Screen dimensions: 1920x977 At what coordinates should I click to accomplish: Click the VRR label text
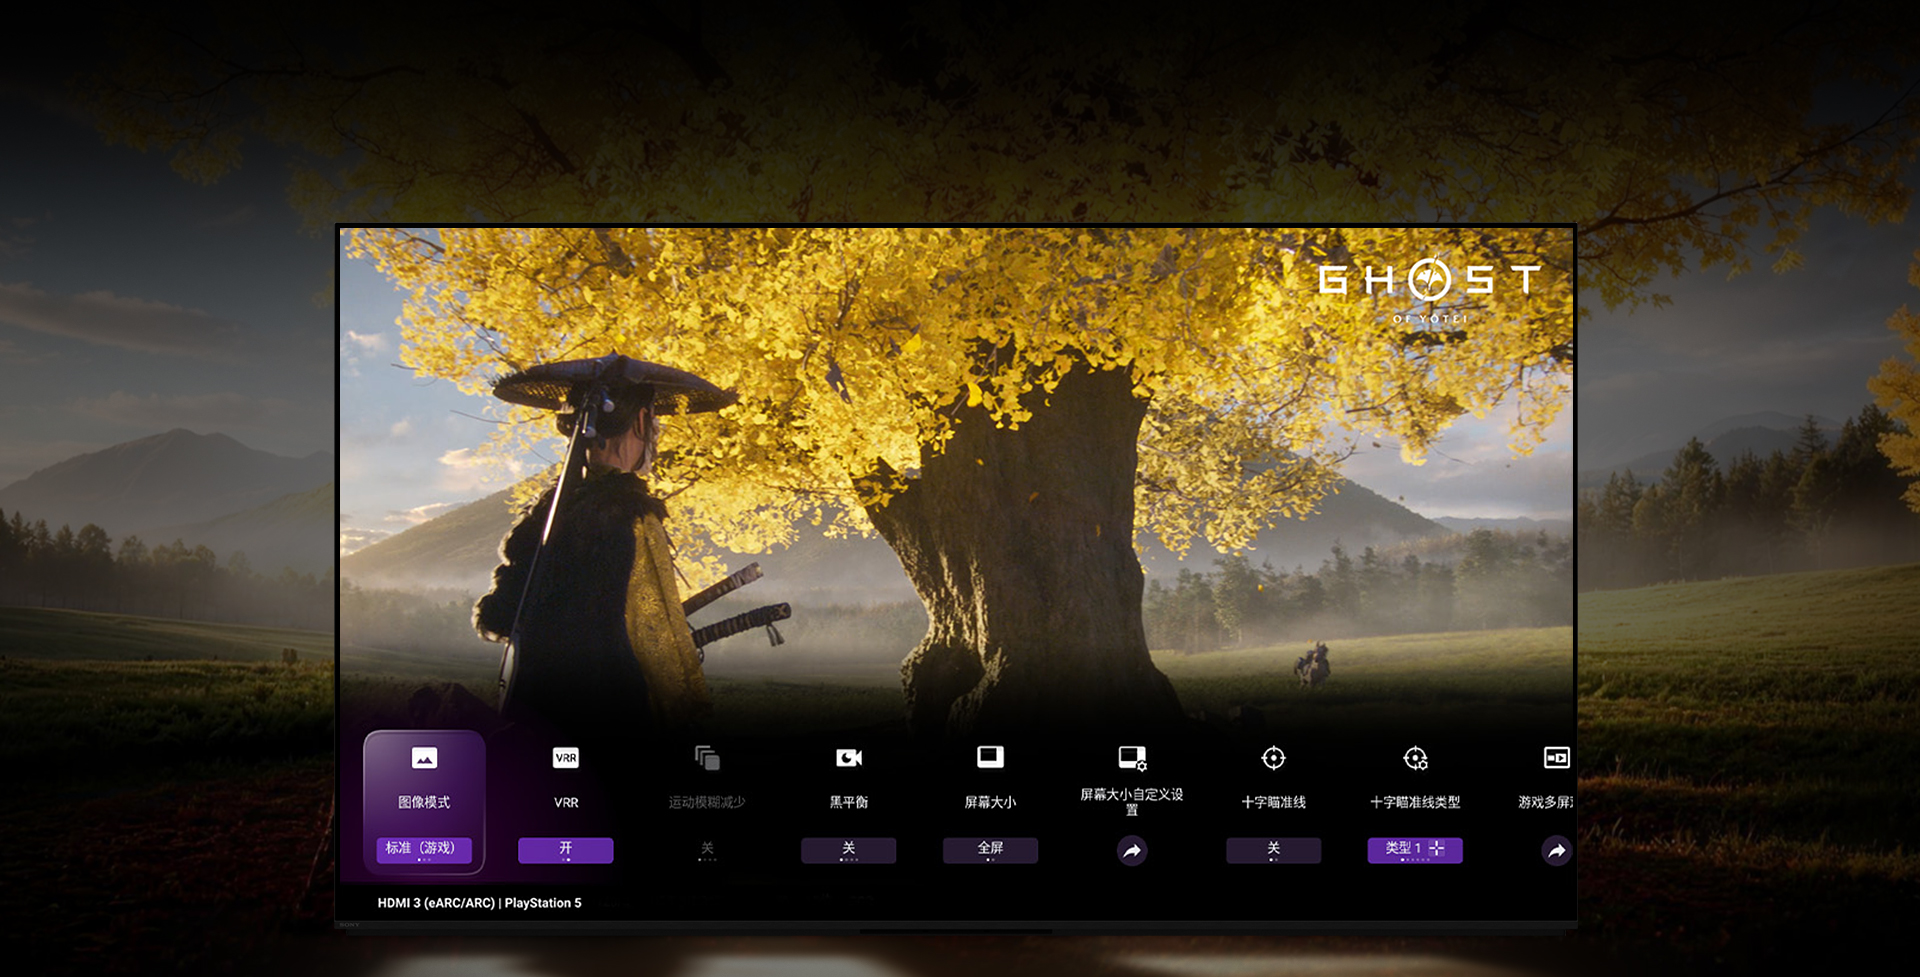(x=566, y=802)
